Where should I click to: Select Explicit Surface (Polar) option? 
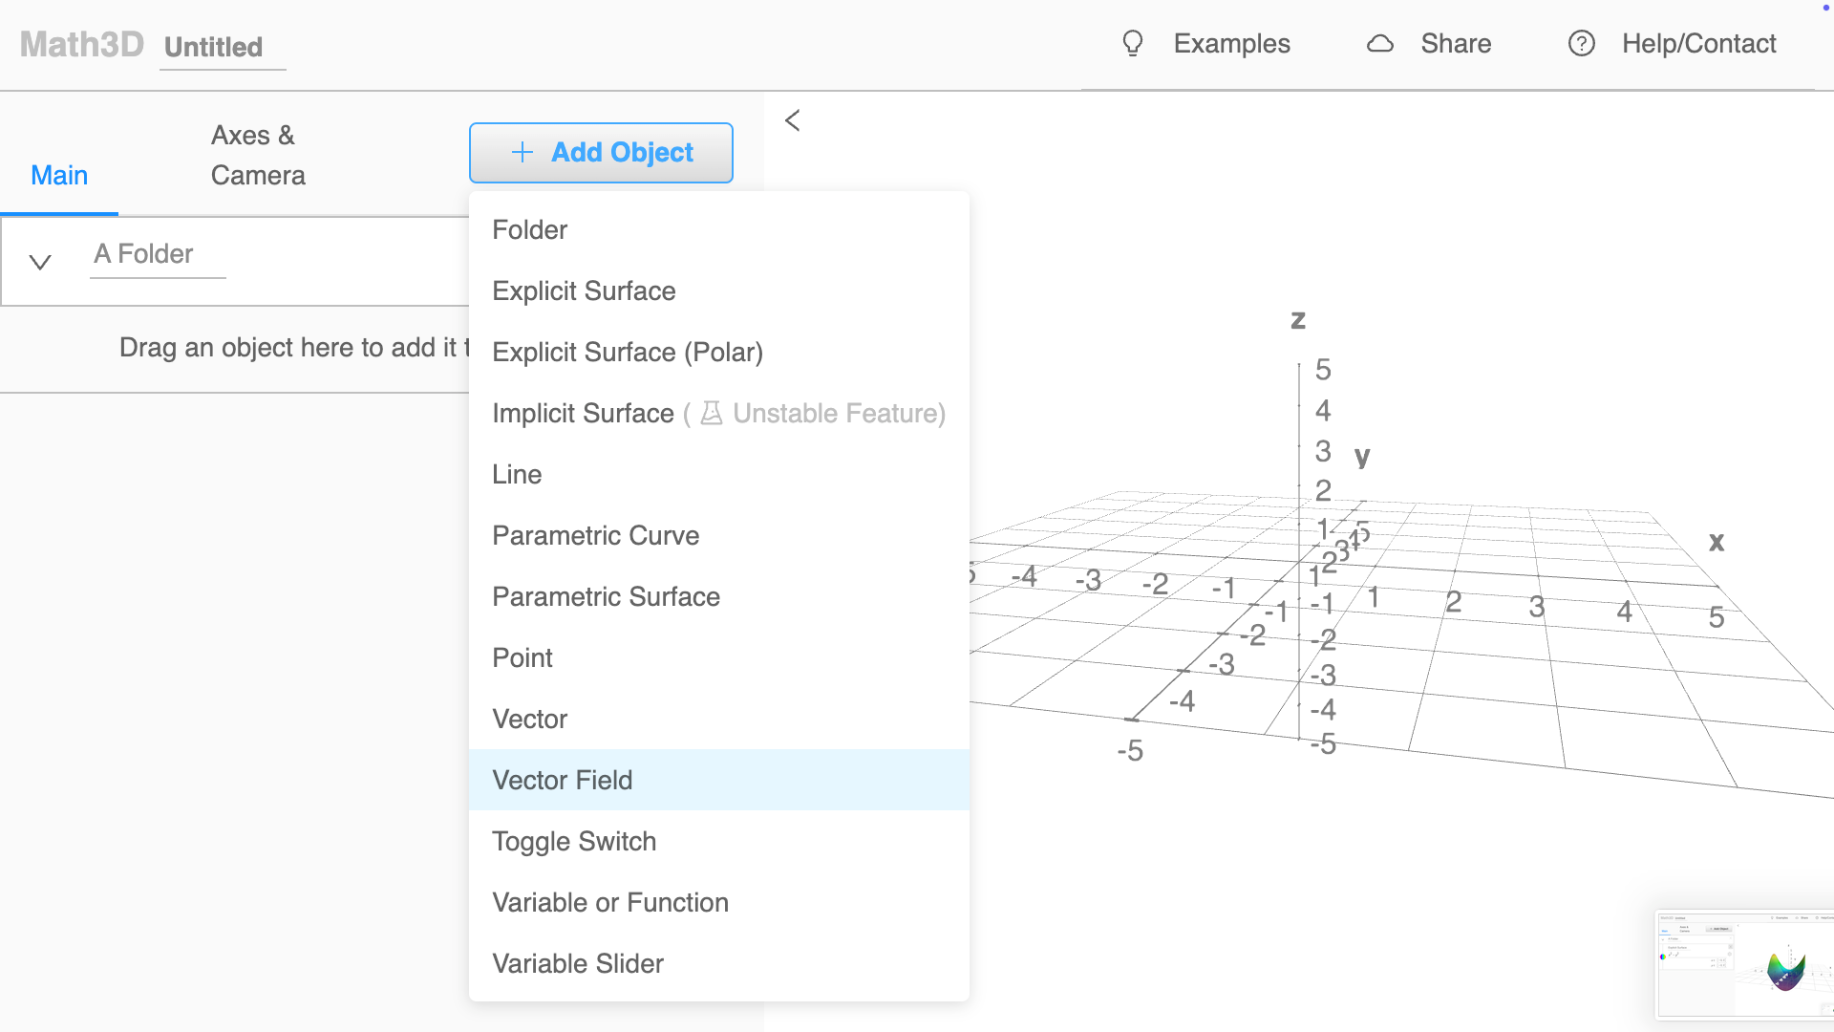[627, 352]
